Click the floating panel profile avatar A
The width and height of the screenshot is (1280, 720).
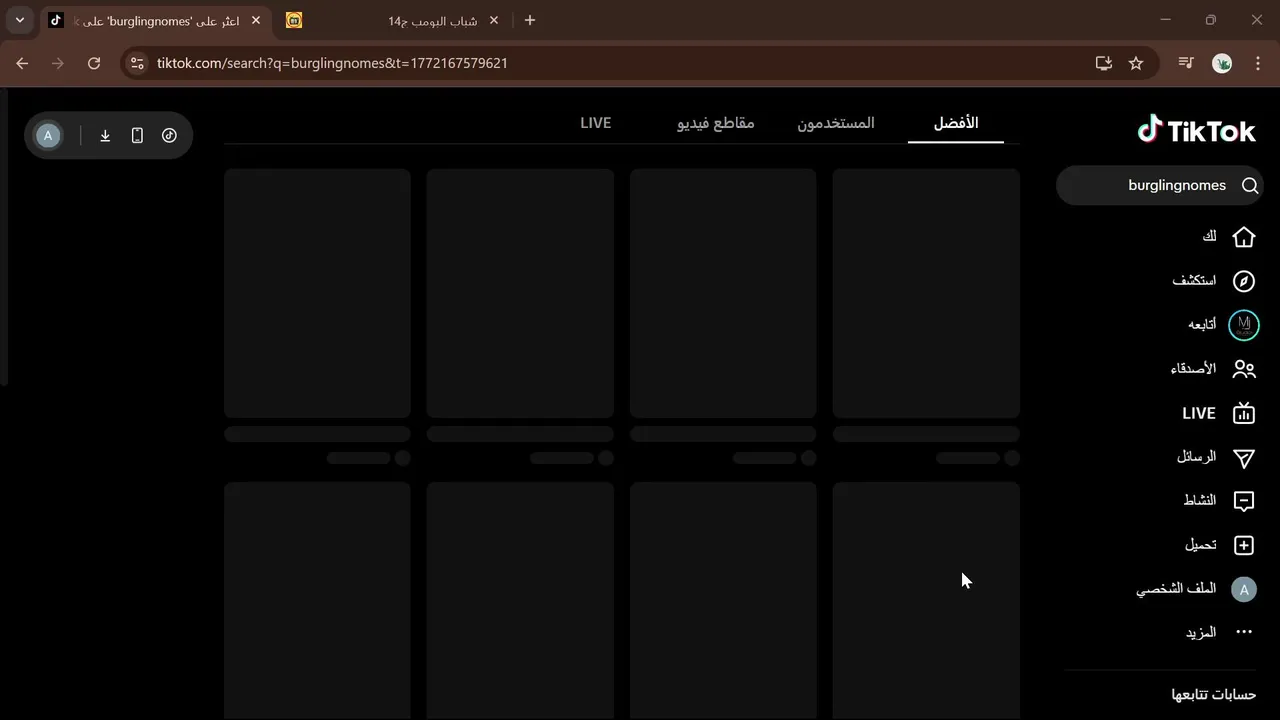pos(48,136)
